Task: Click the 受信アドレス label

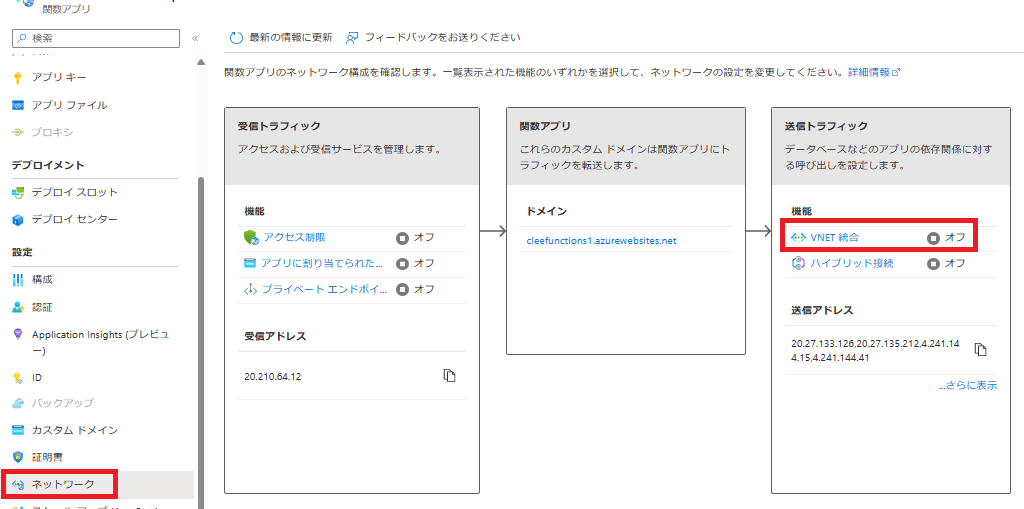Action: click(x=276, y=337)
